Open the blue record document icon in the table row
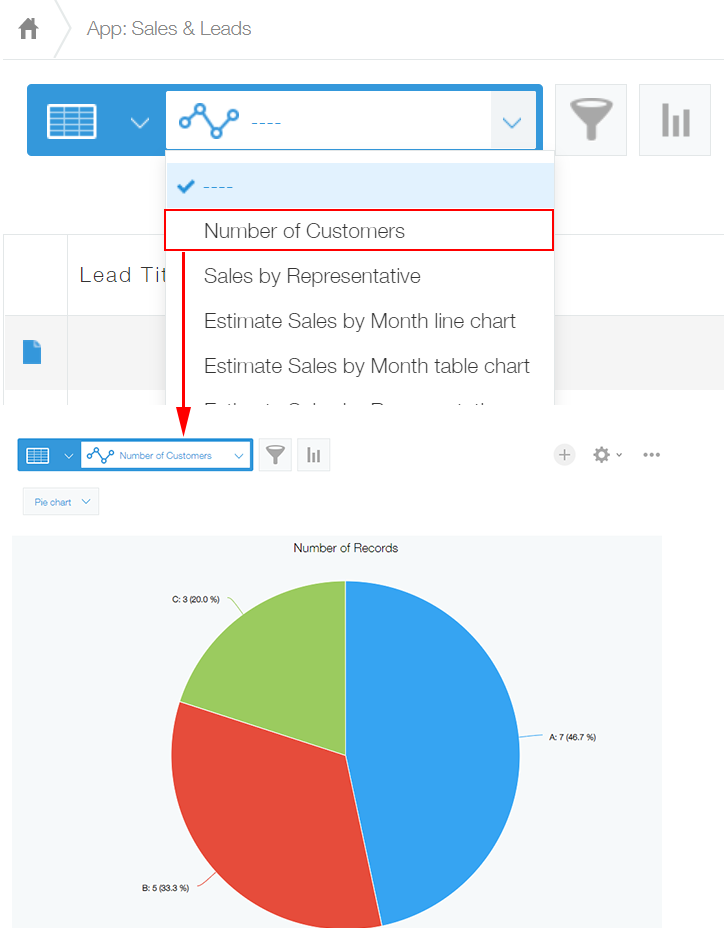This screenshot has width=724, height=928. pyautogui.click(x=32, y=352)
